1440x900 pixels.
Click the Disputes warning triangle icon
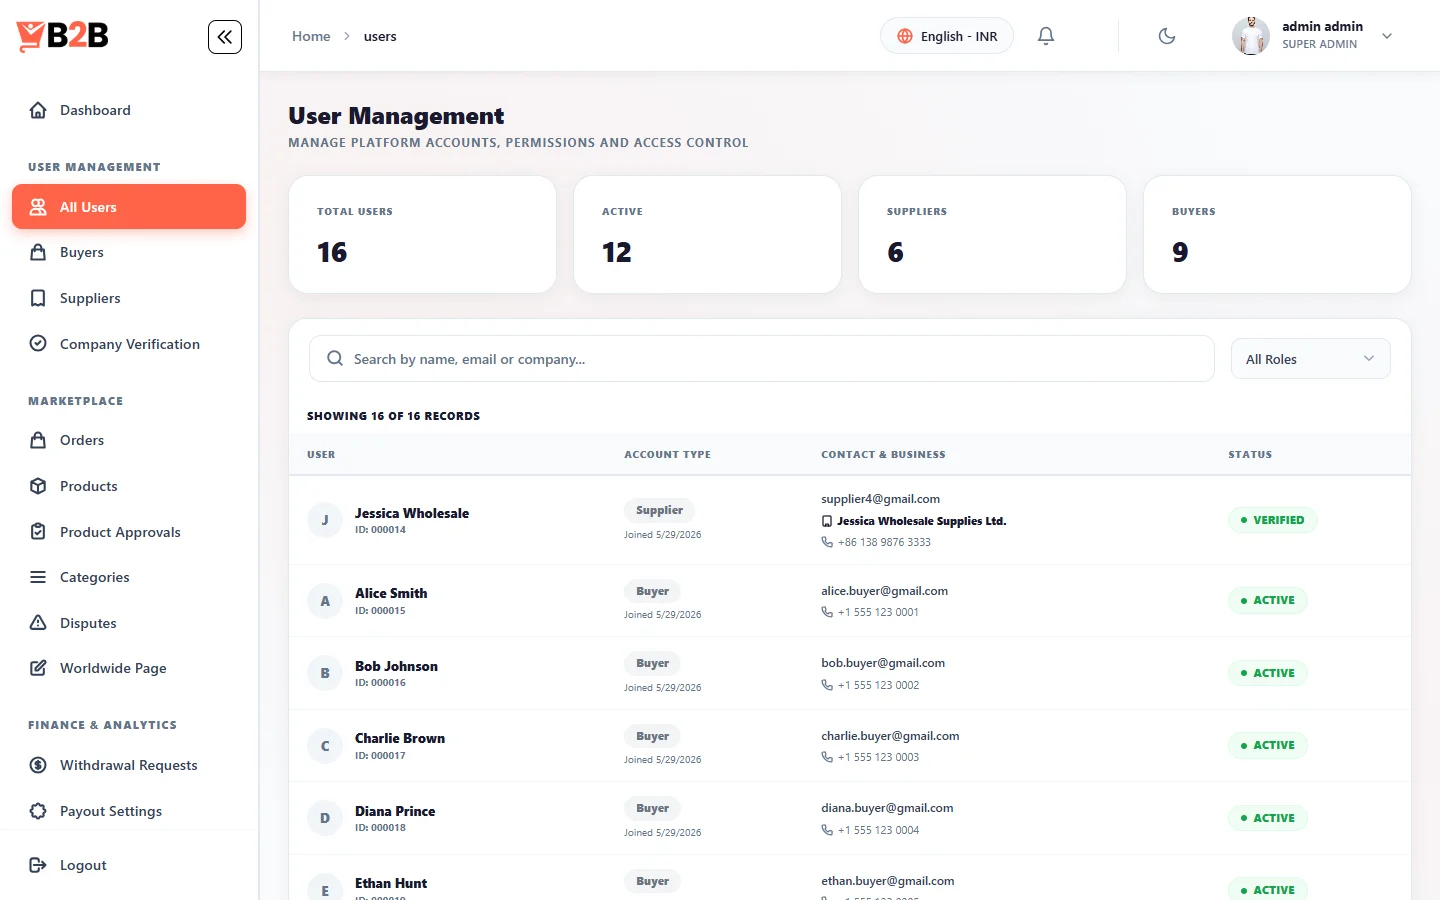coord(38,623)
